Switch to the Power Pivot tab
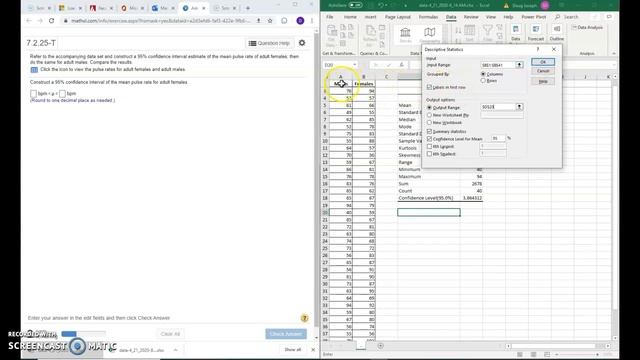Viewport: 640px width, 360px height. [x=533, y=17]
